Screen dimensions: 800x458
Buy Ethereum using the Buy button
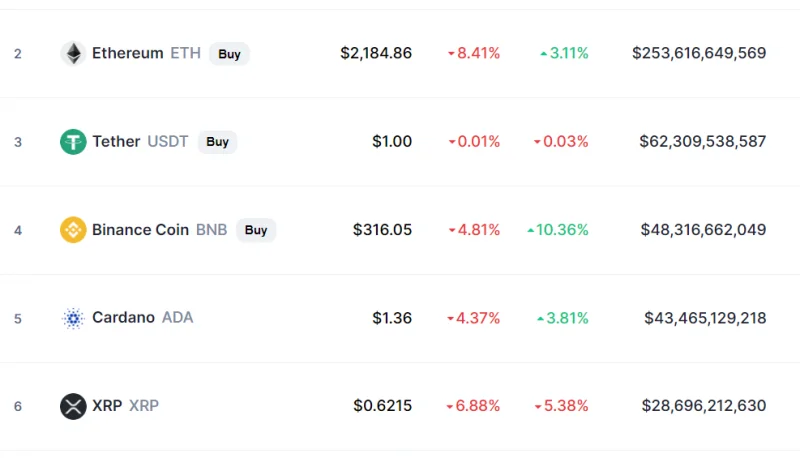229,54
